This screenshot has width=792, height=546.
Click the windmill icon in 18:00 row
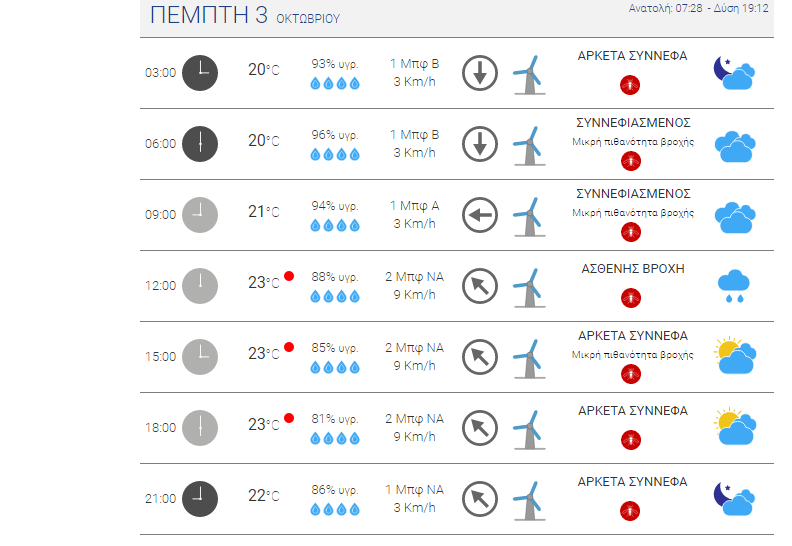[529, 429]
